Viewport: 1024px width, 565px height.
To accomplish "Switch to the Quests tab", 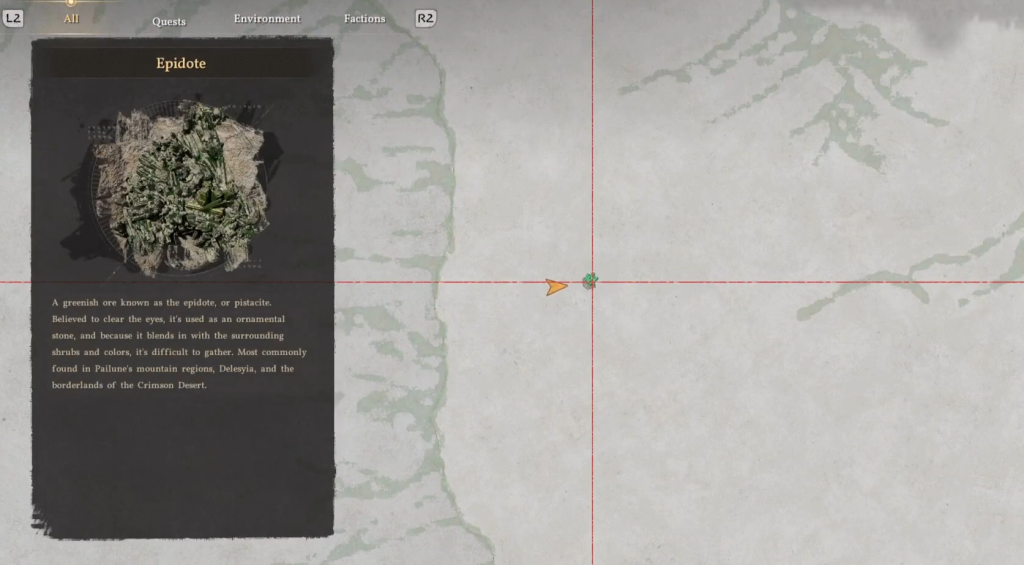I will coord(168,21).
